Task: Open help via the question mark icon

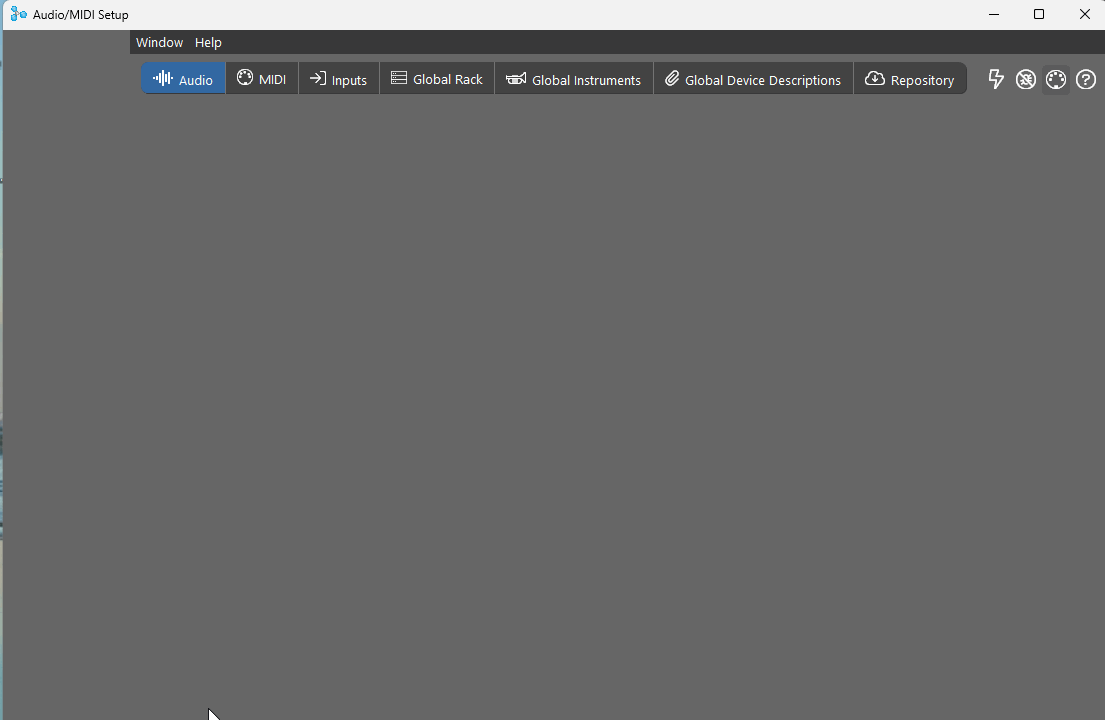Action: pyautogui.click(x=1086, y=80)
